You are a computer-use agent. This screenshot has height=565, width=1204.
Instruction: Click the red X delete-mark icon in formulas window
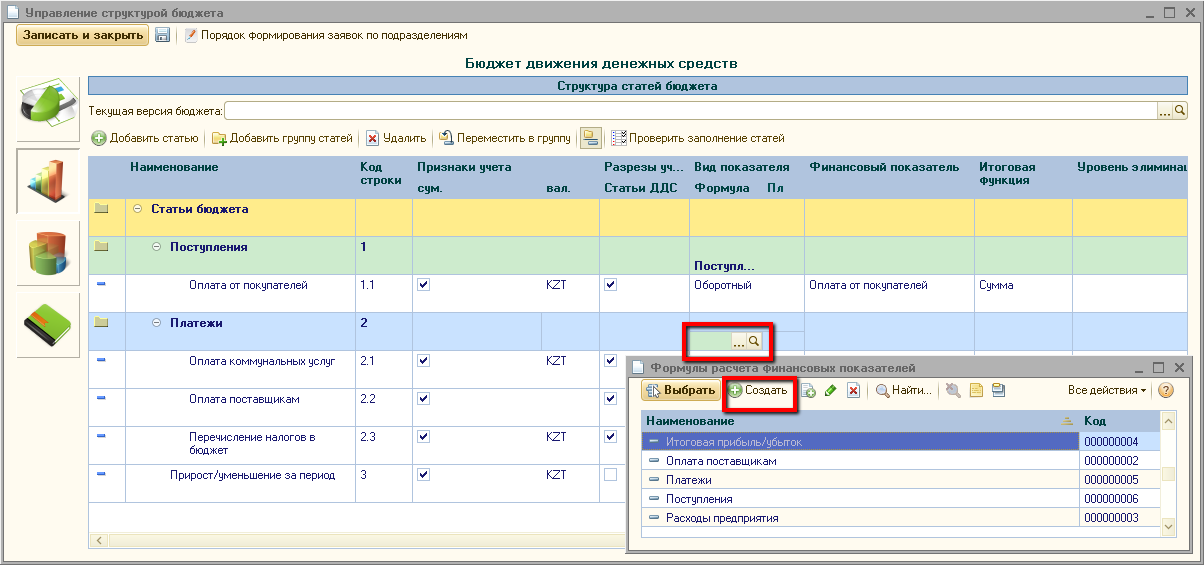pos(853,390)
